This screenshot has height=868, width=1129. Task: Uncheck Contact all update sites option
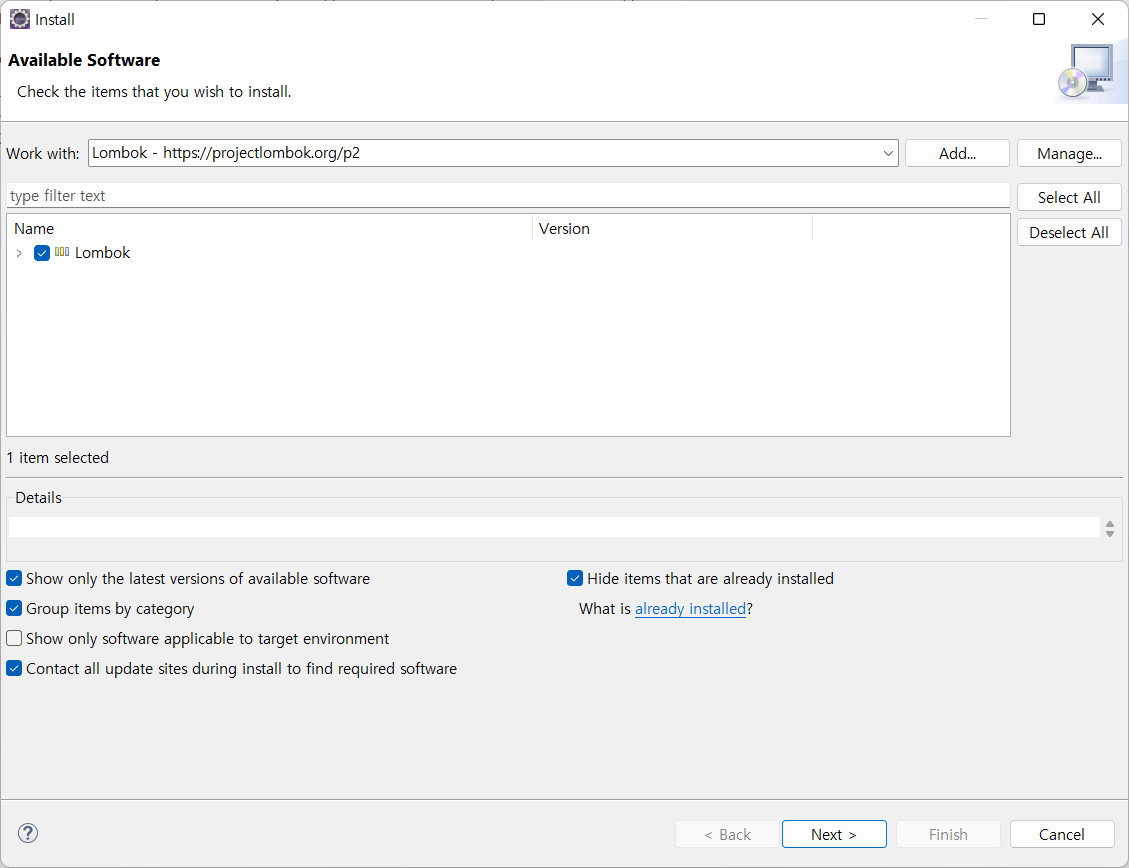(x=14, y=669)
